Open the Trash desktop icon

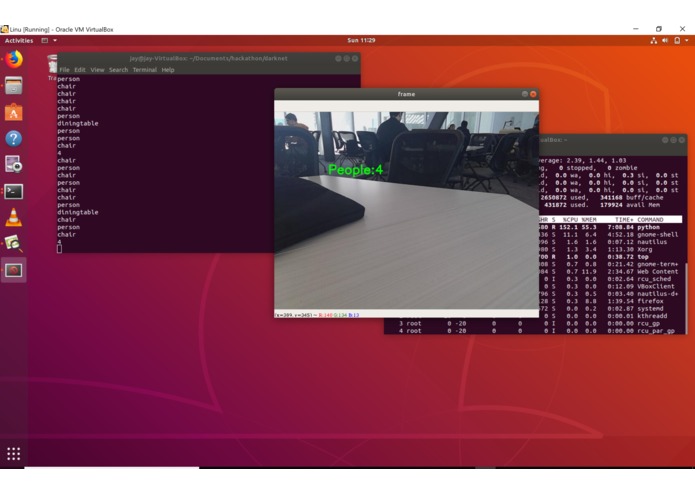tap(52, 66)
